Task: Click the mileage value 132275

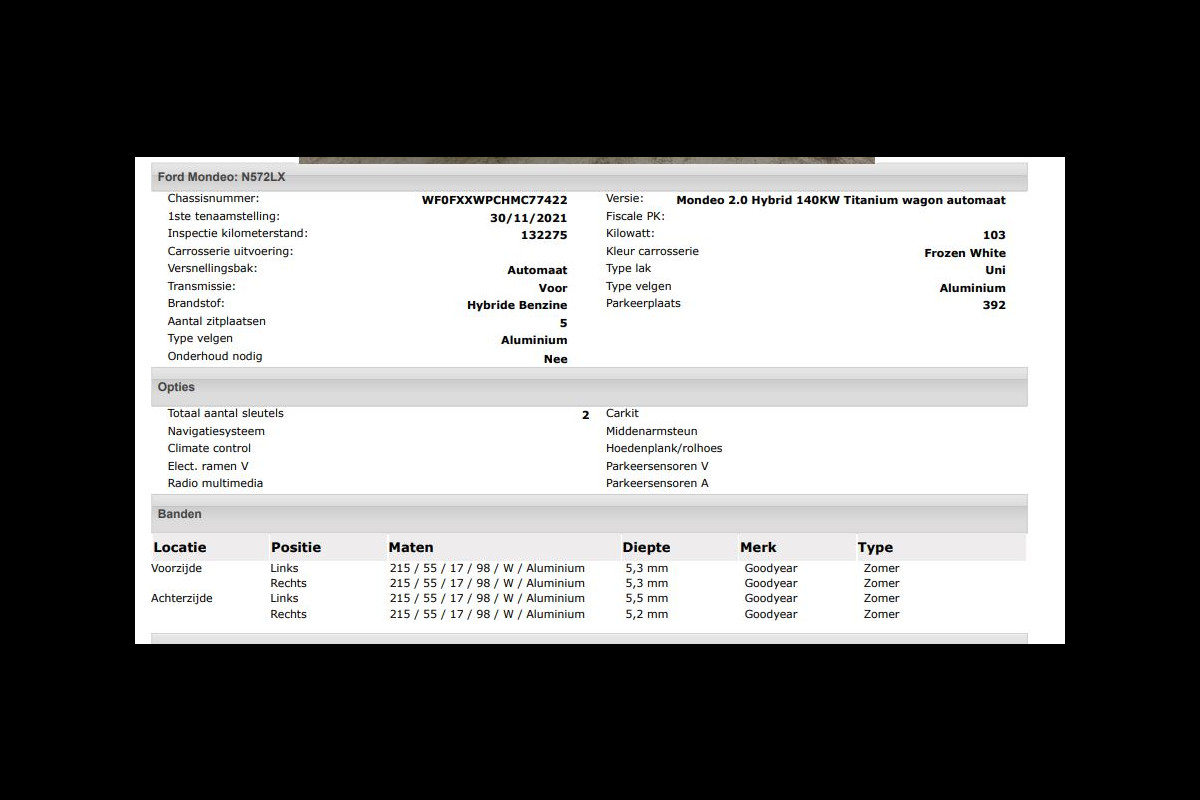Action: tap(543, 235)
